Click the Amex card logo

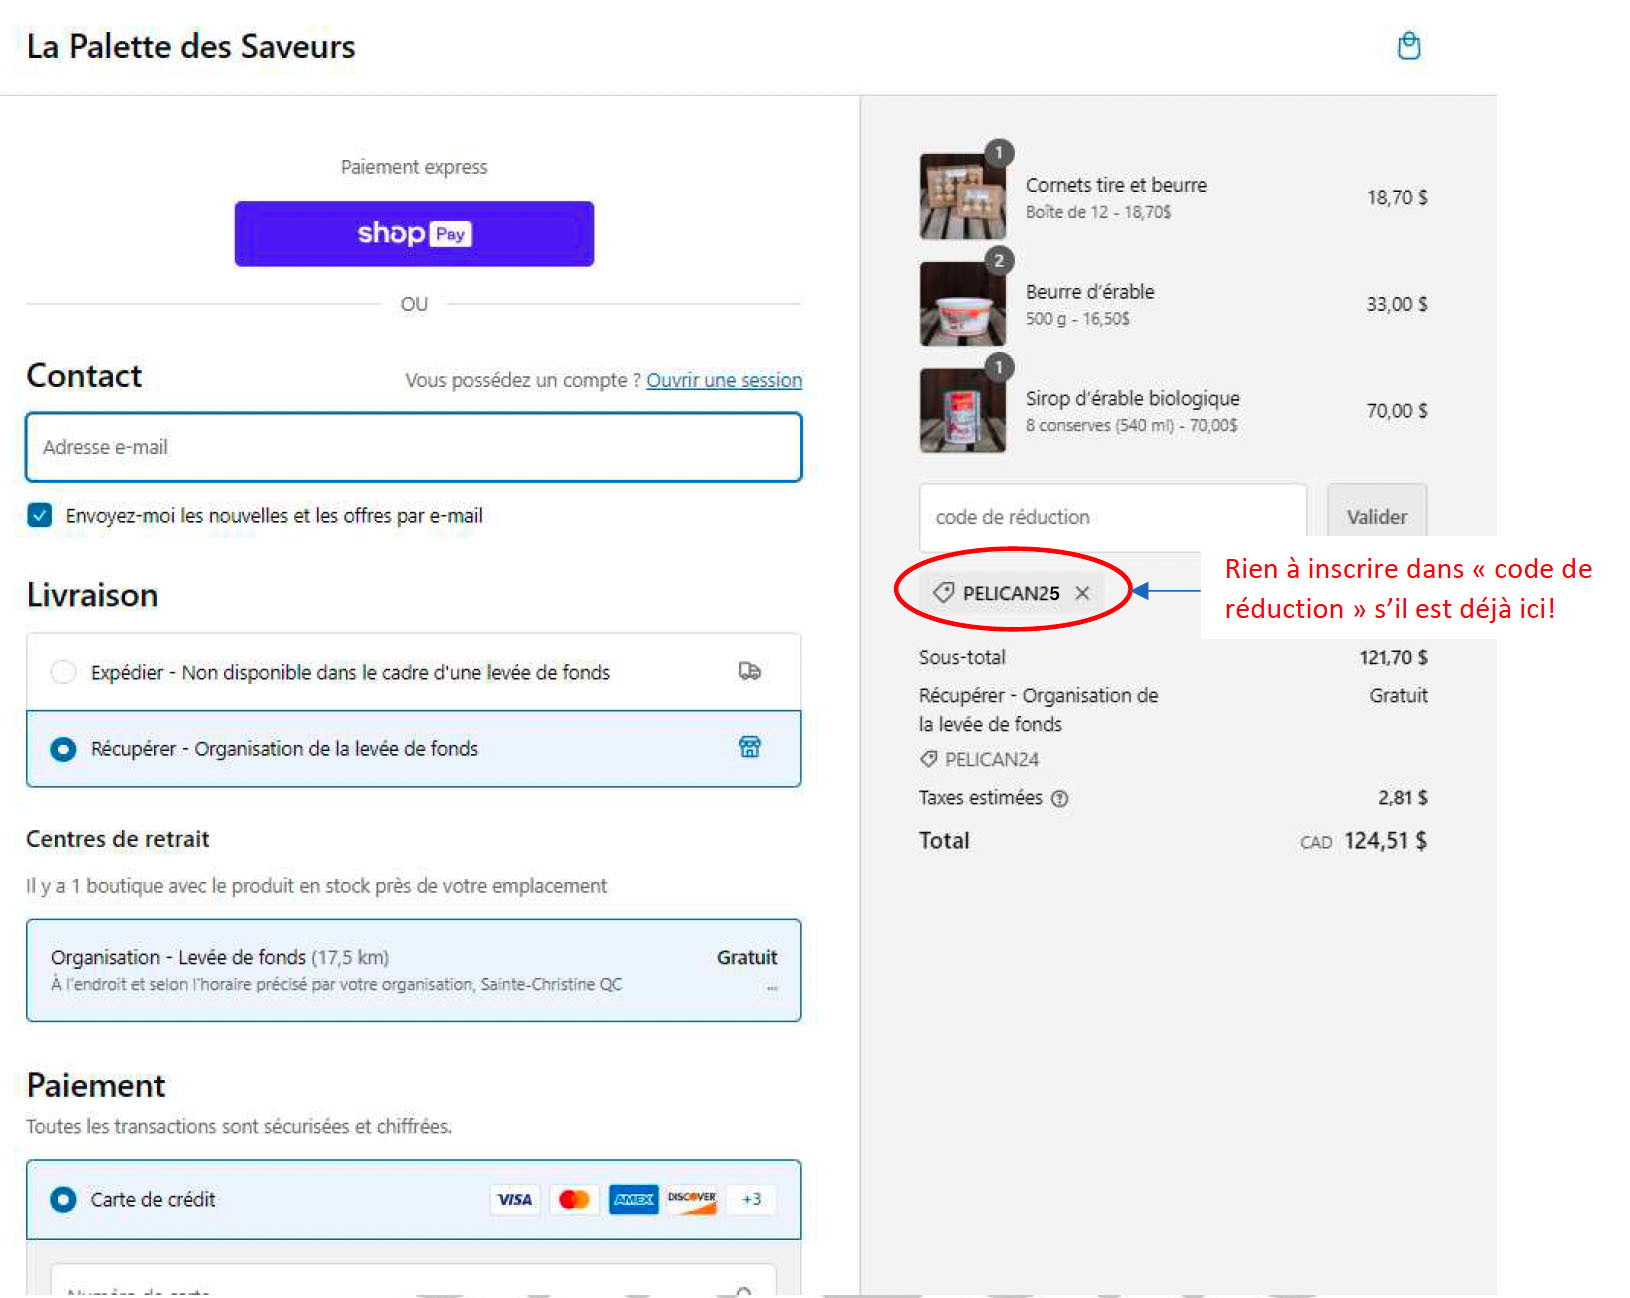tap(634, 1199)
